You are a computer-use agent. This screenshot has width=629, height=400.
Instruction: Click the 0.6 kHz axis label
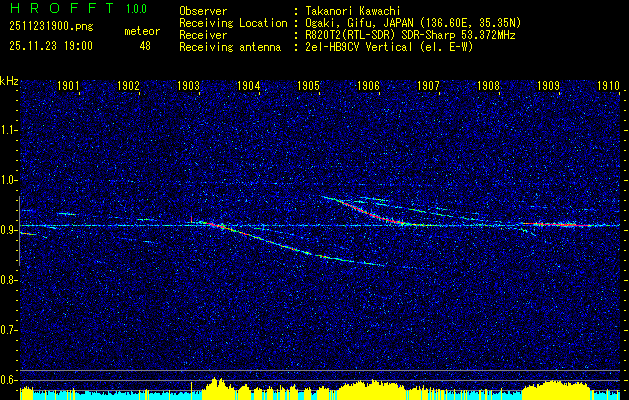[7, 380]
